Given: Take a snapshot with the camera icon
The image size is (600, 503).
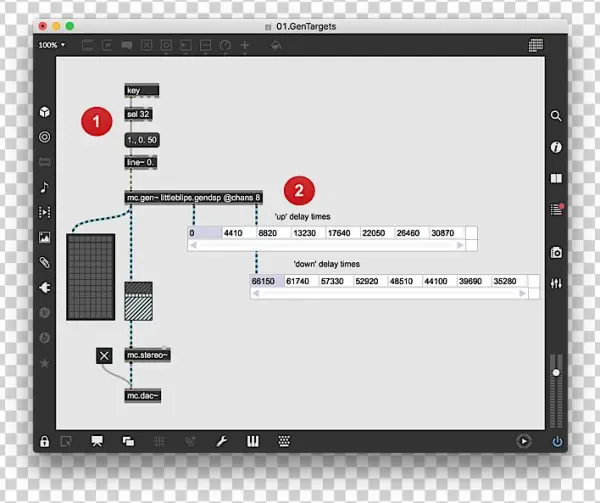Looking at the screenshot, I should pyautogui.click(x=557, y=253).
